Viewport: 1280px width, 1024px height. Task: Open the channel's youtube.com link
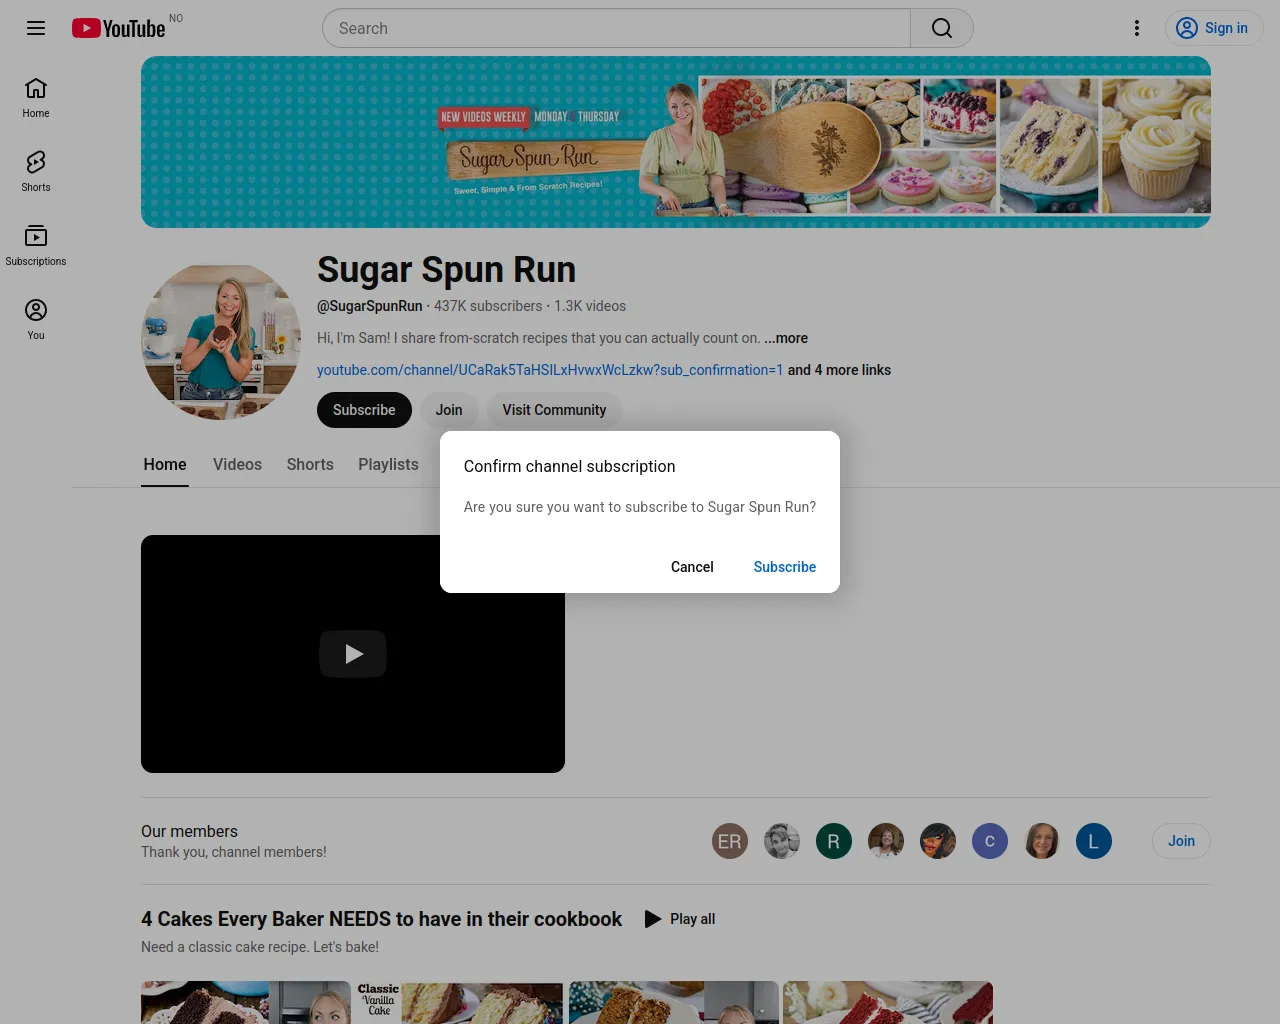[x=550, y=370]
